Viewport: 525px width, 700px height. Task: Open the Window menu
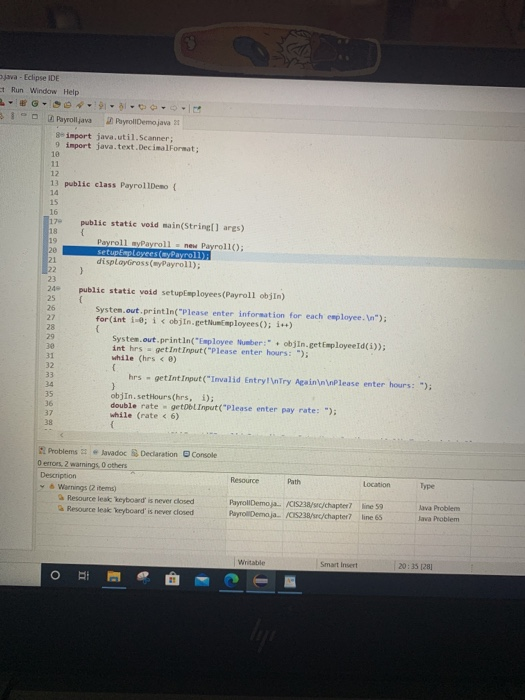(43, 91)
